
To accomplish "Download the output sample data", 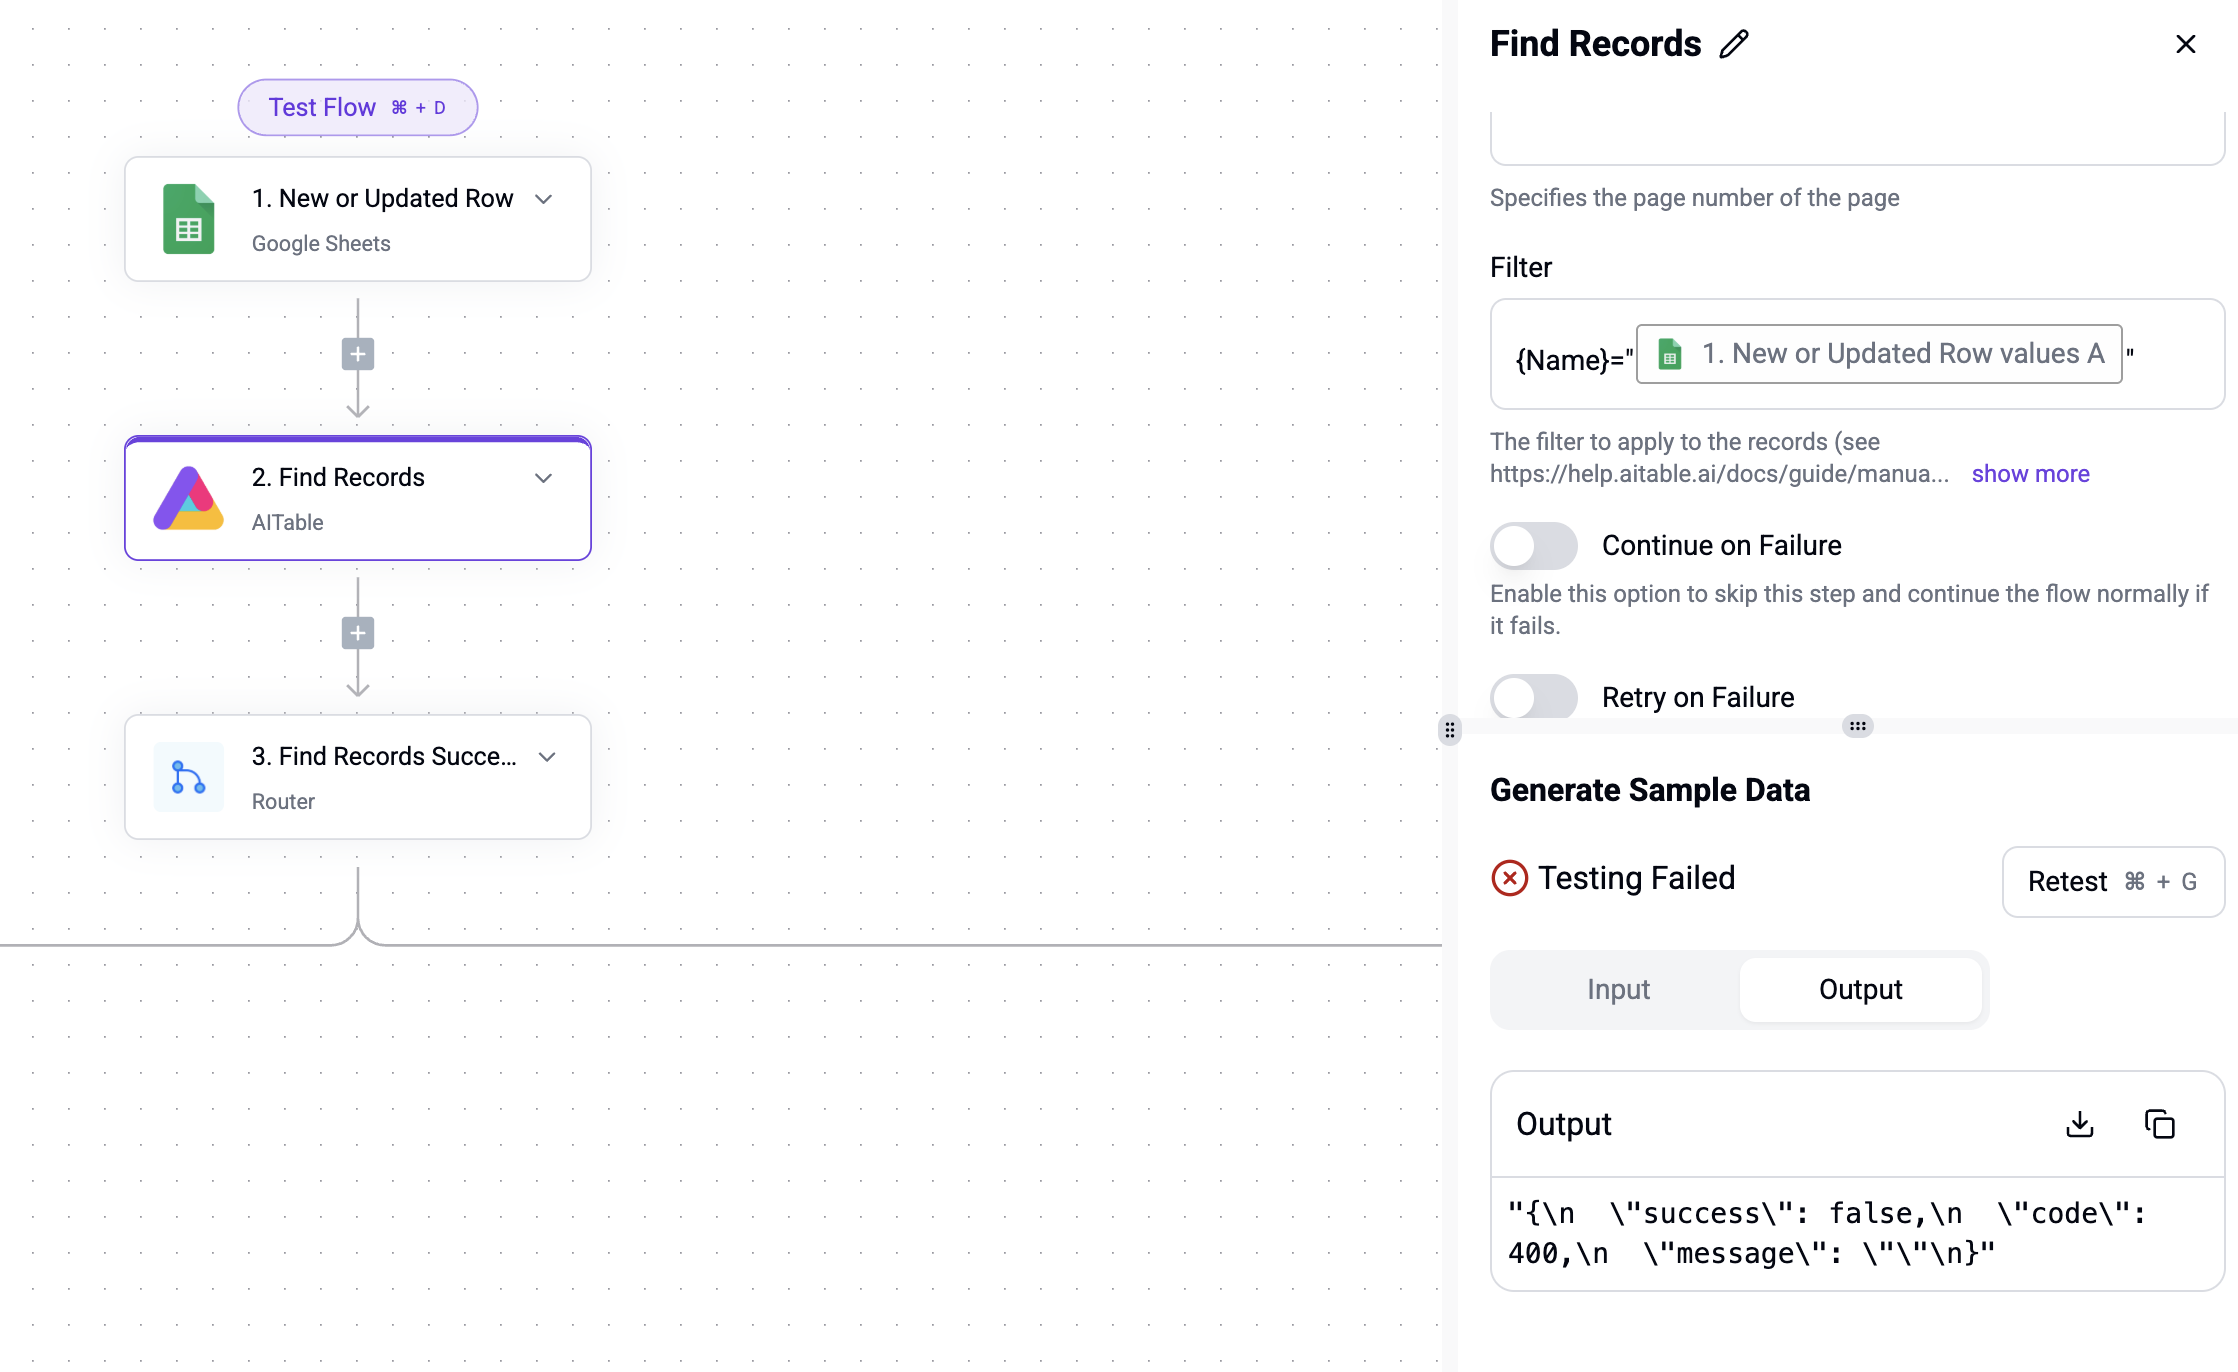I will pos(2080,1124).
